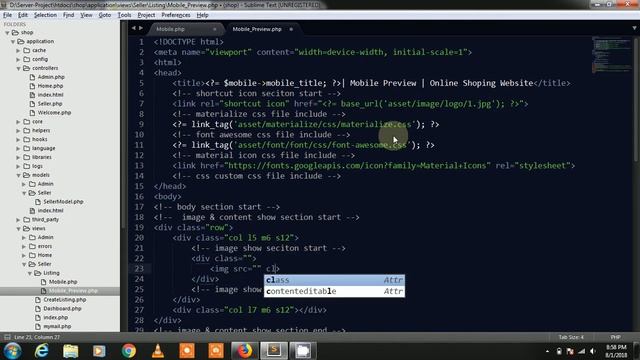This screenshot has height=360, width=640.
Task: Go to next tab with right arrow
Action: 141,28
